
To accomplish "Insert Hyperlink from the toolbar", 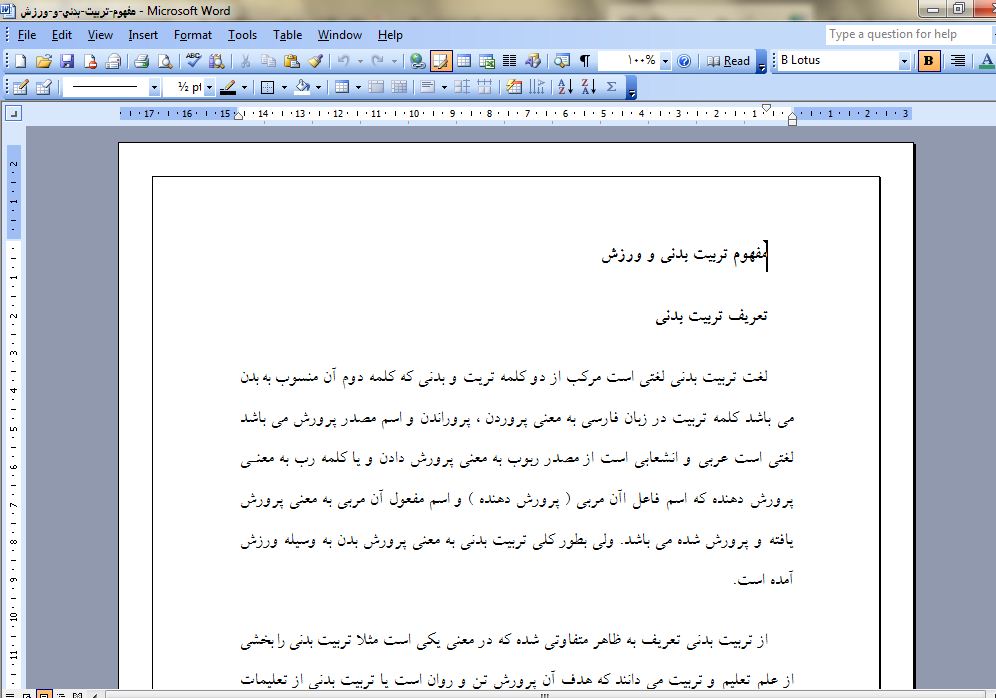I will pyautogui.click(x=417, y=61).
